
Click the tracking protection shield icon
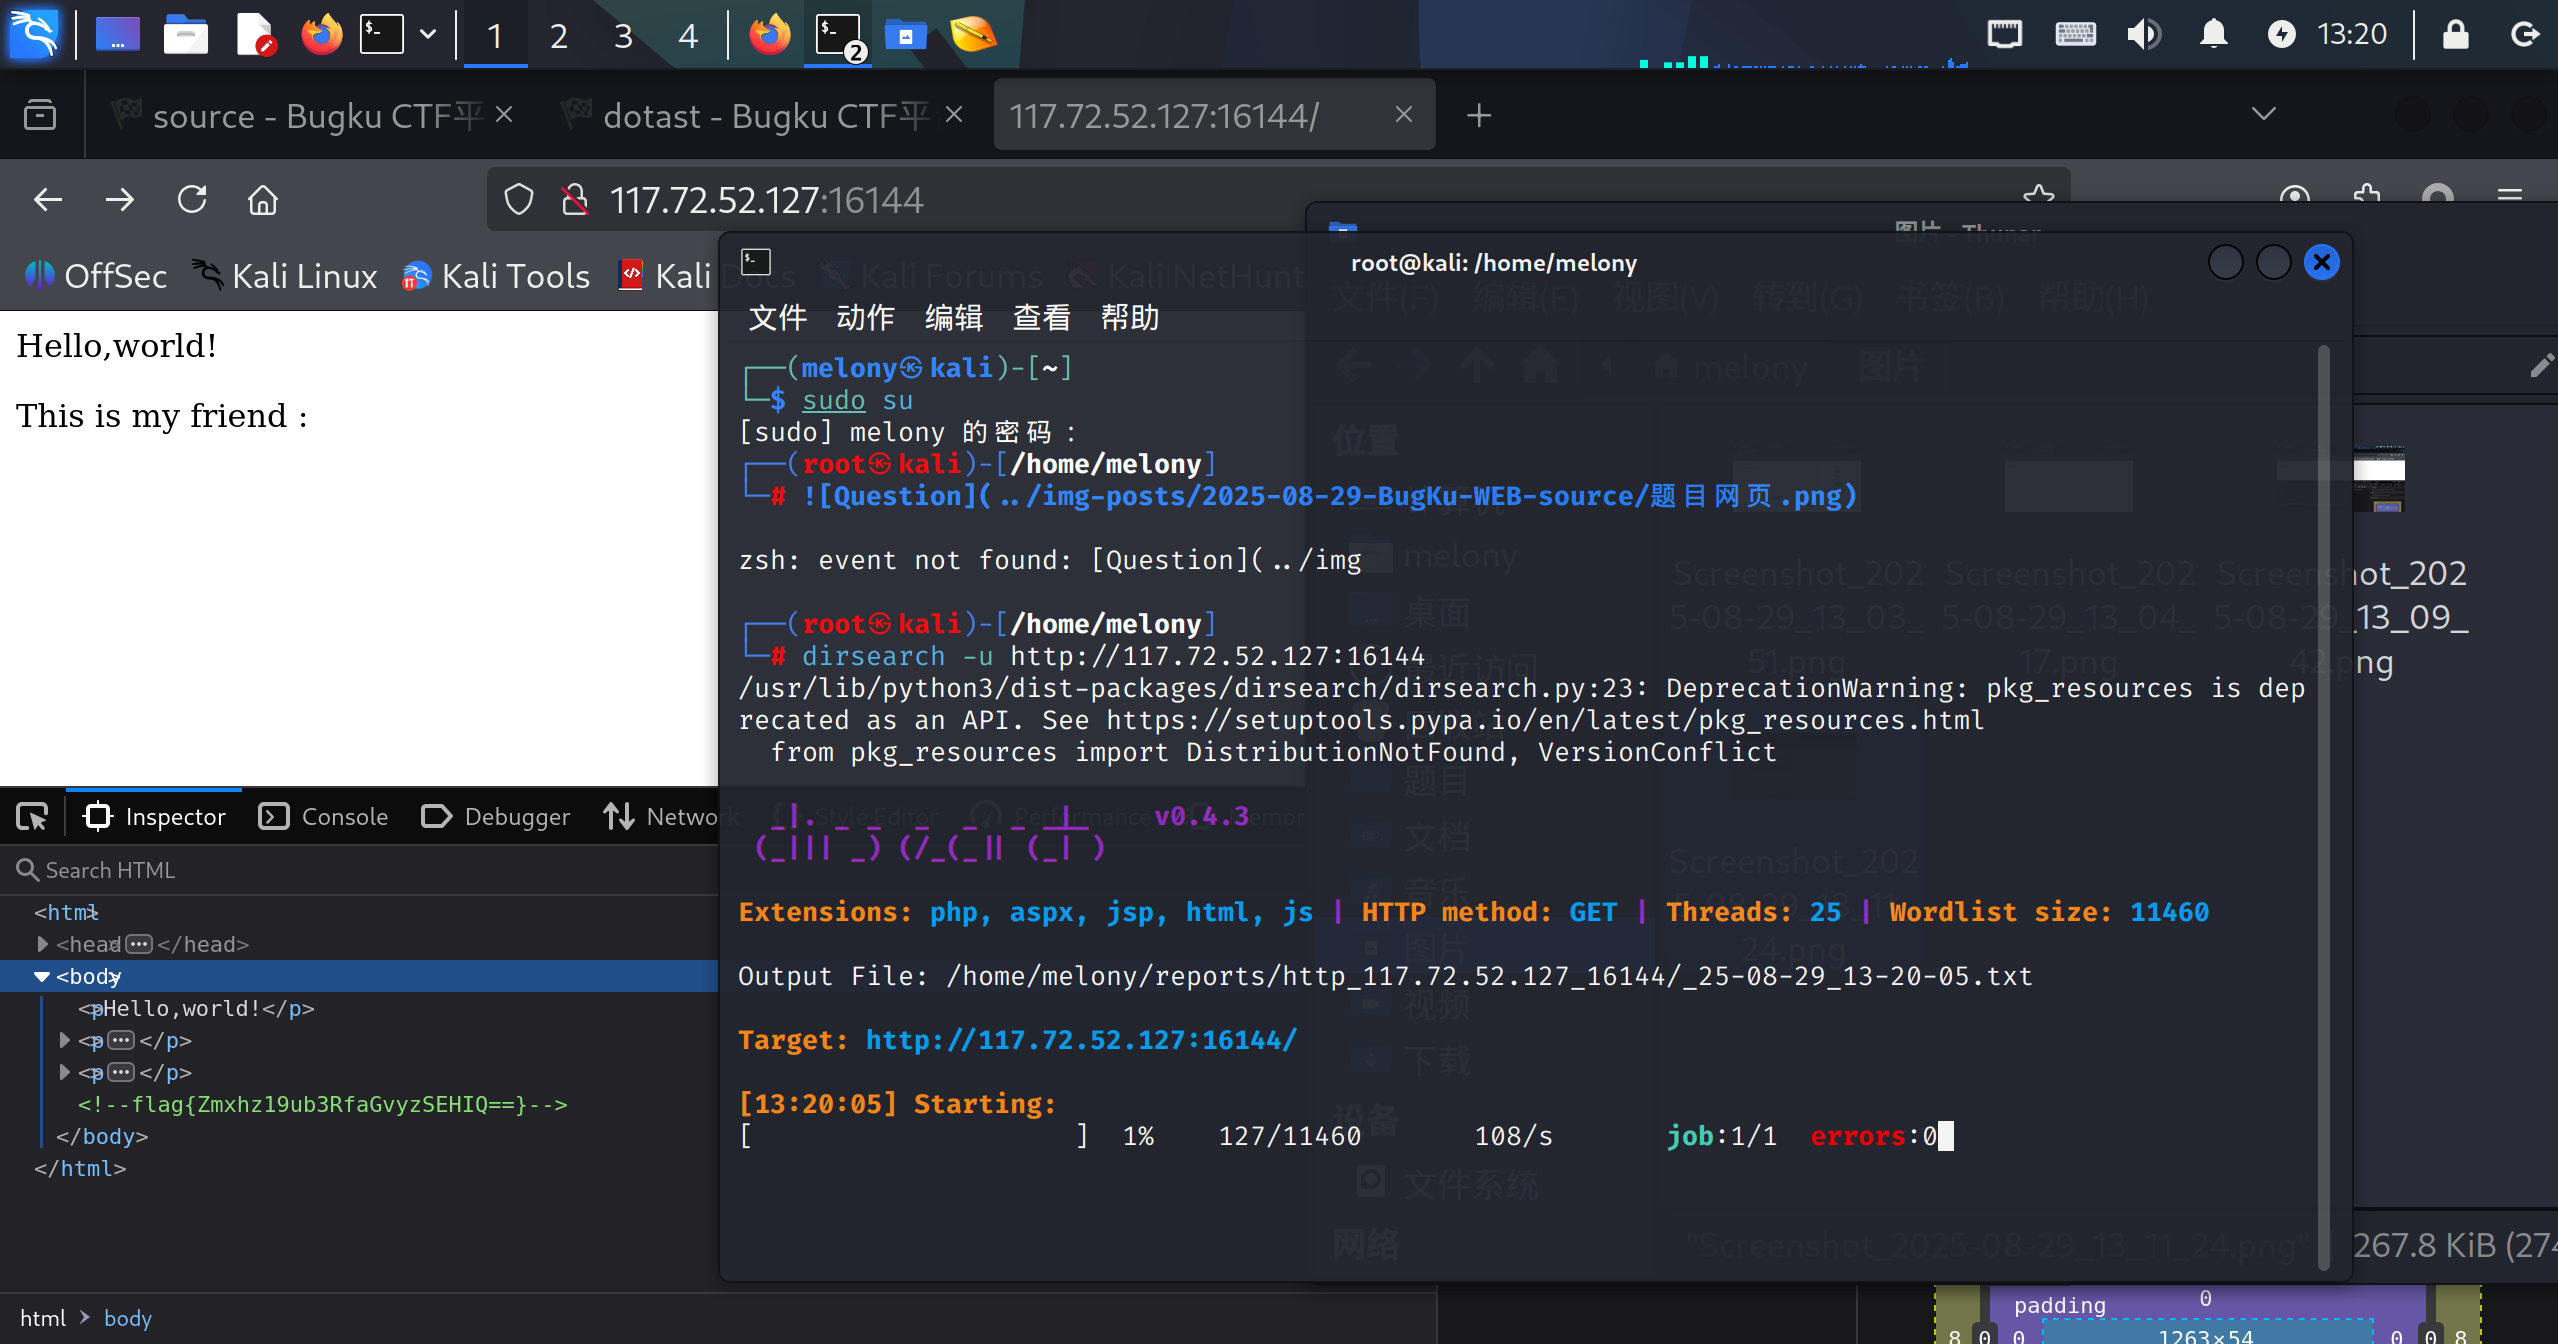coord(518,200)
